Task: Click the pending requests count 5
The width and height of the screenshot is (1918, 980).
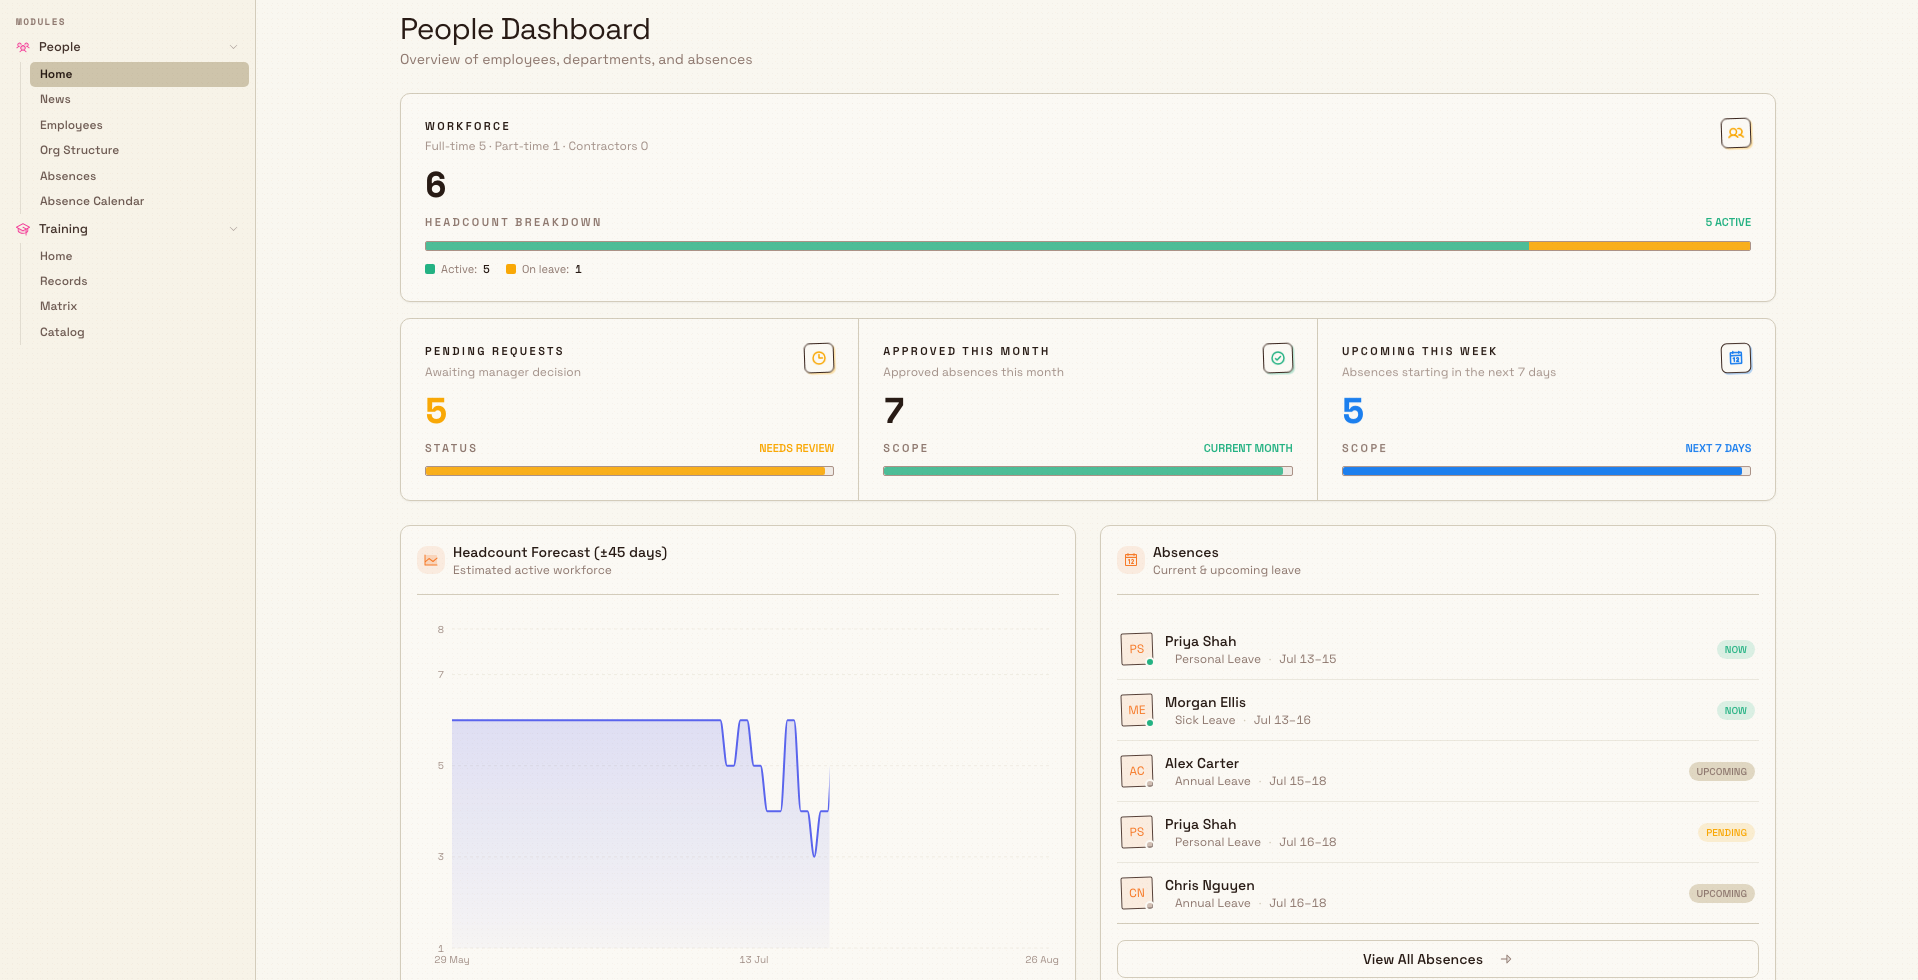Action: (x=436, y=411)
